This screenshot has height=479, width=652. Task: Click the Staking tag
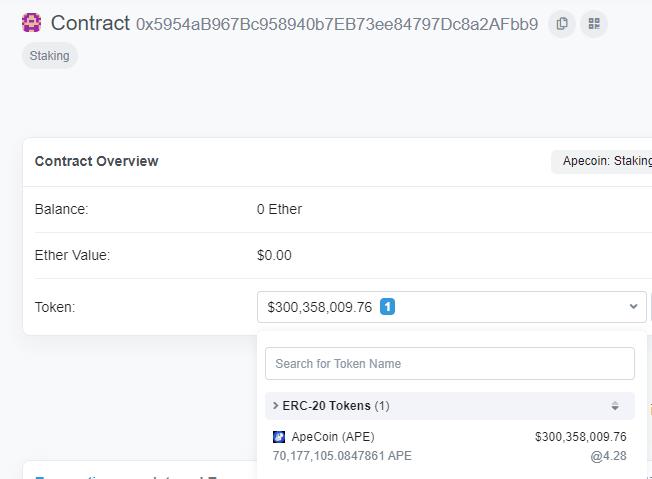click(50, 56)
